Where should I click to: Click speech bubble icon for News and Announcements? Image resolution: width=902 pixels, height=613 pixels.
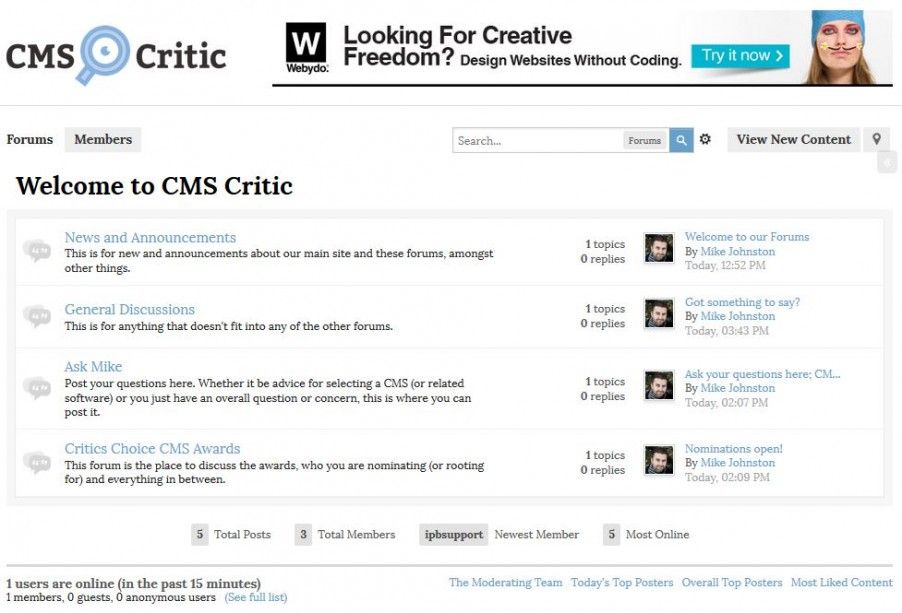[37, 251]
